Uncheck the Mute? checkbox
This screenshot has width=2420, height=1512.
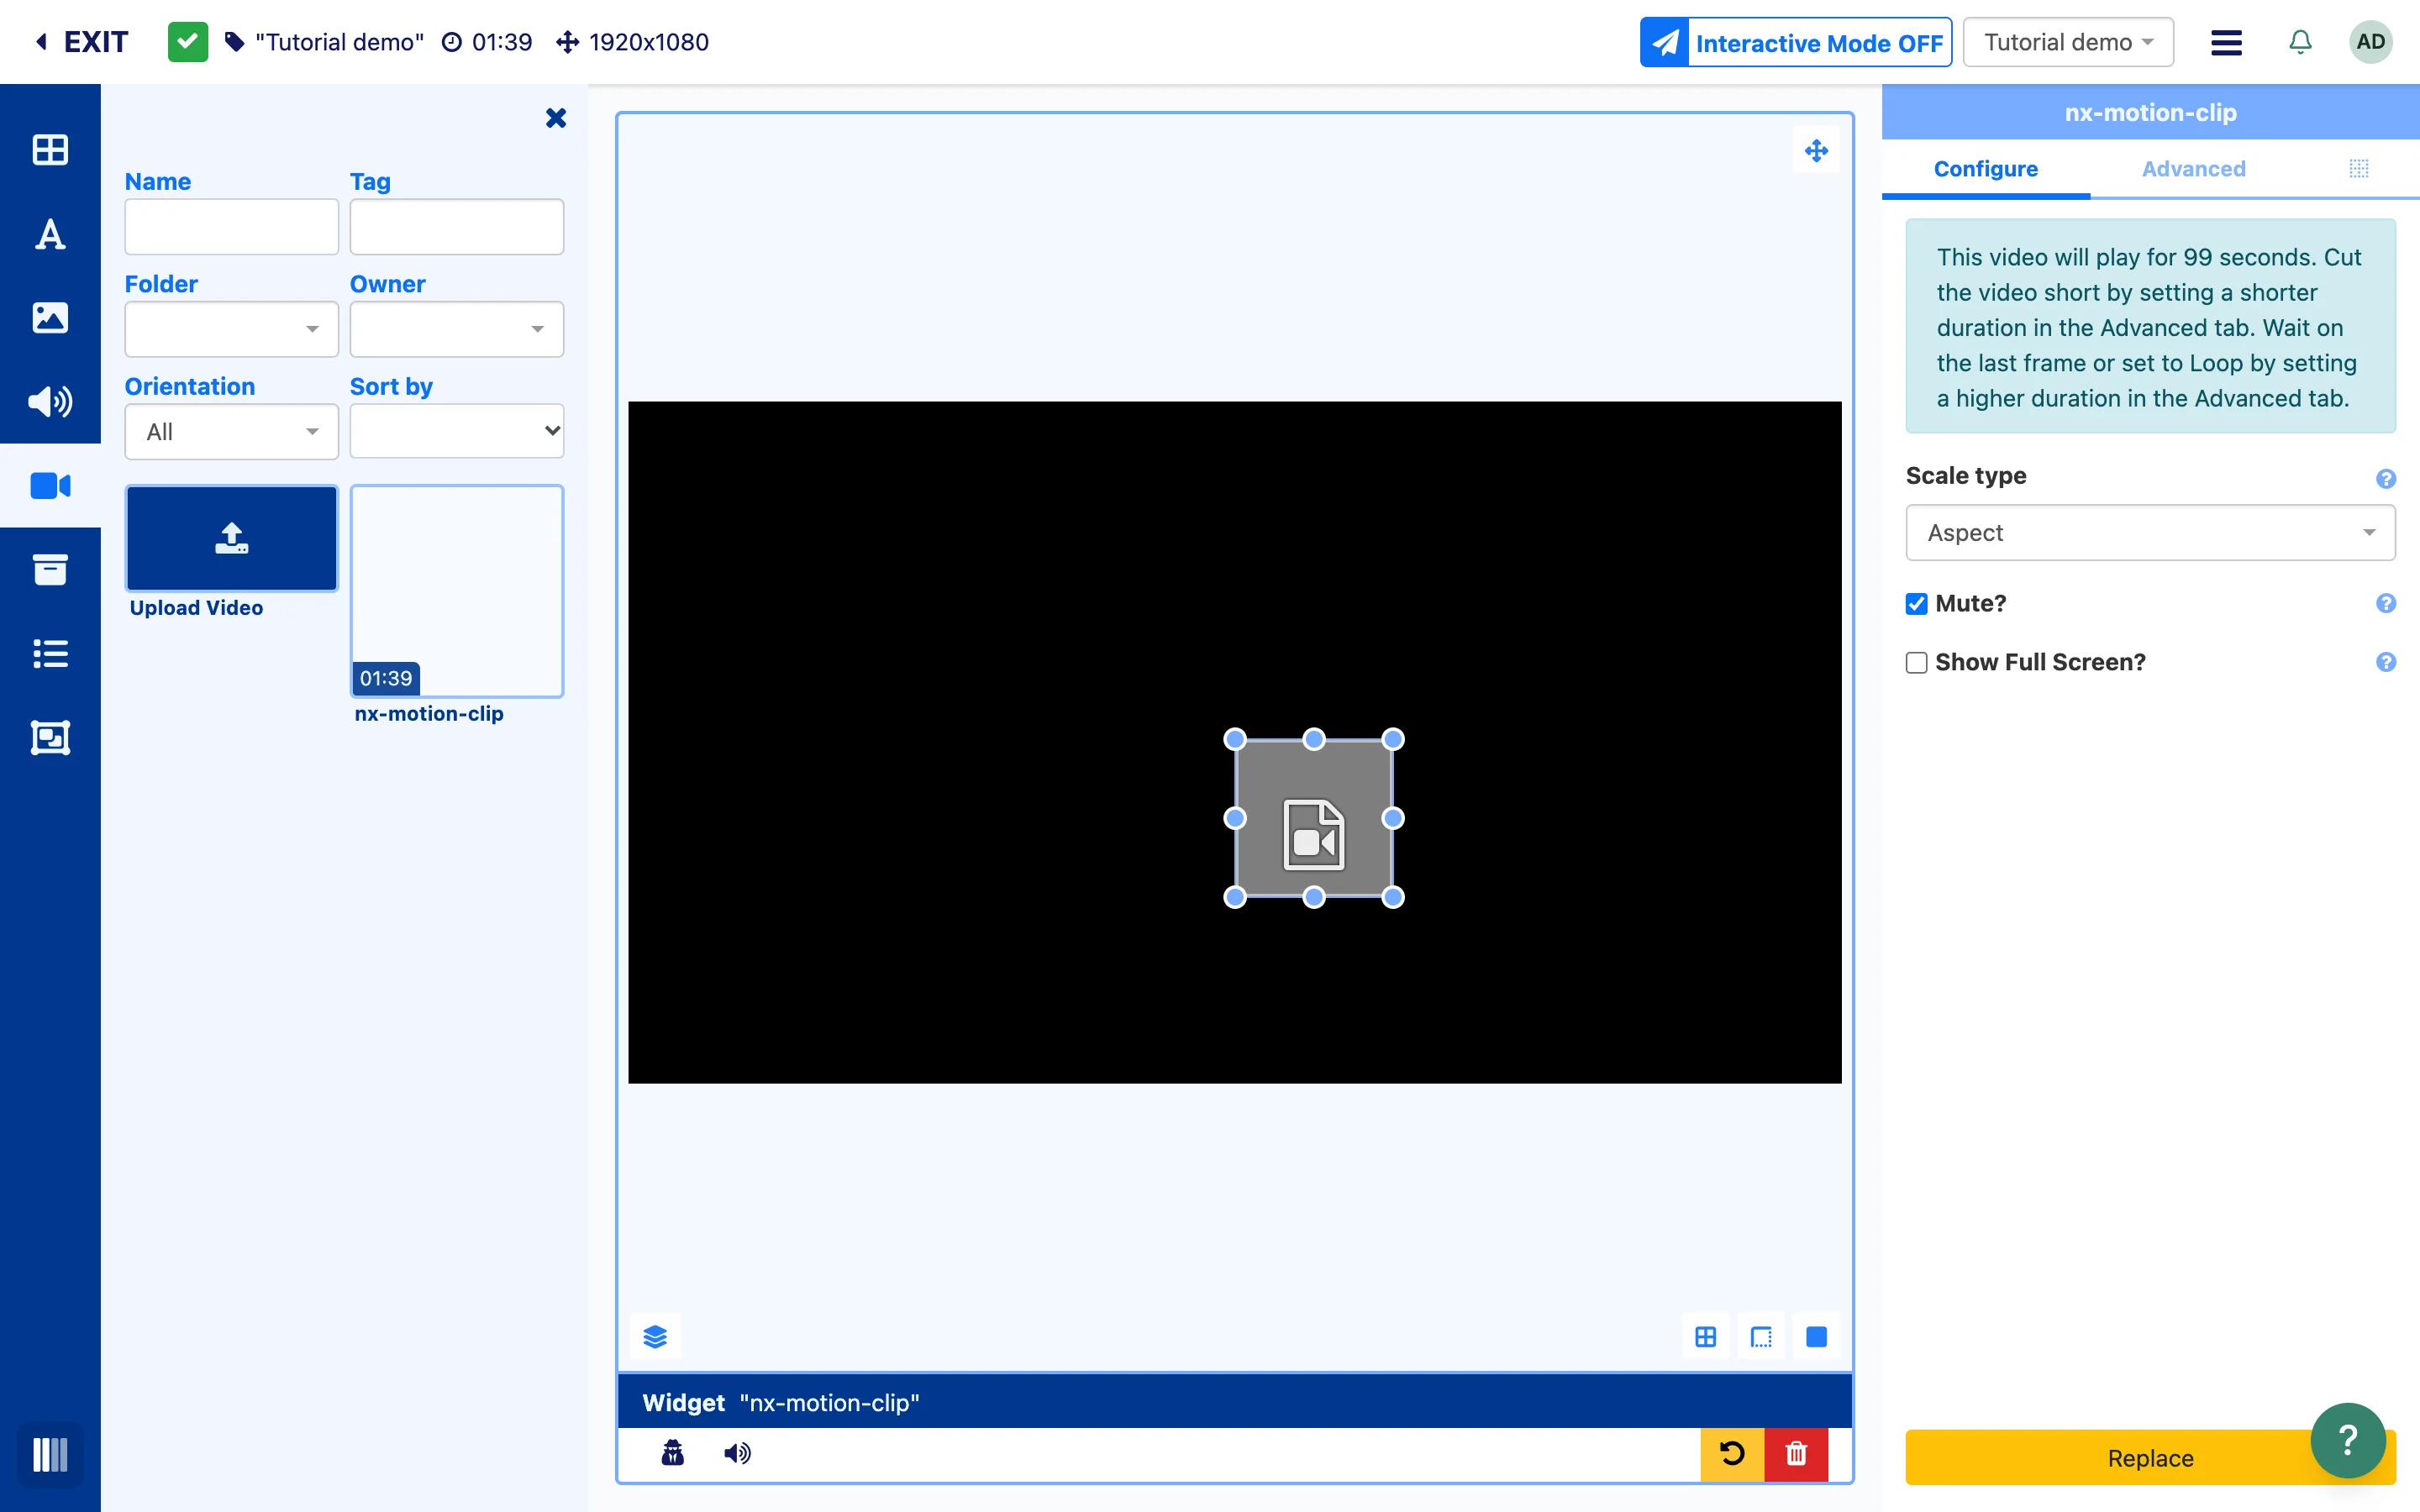click(x=1916, y=604)
